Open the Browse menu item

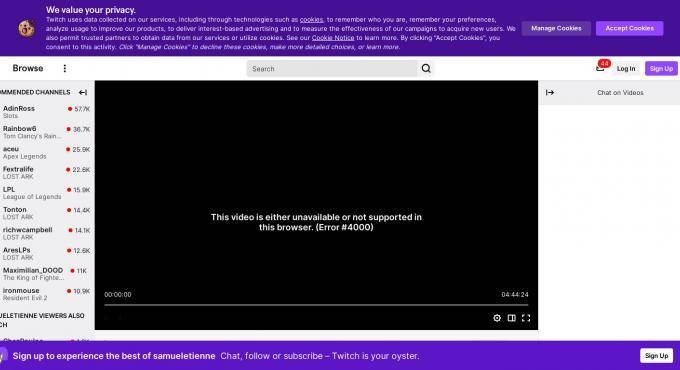point(28,68)
